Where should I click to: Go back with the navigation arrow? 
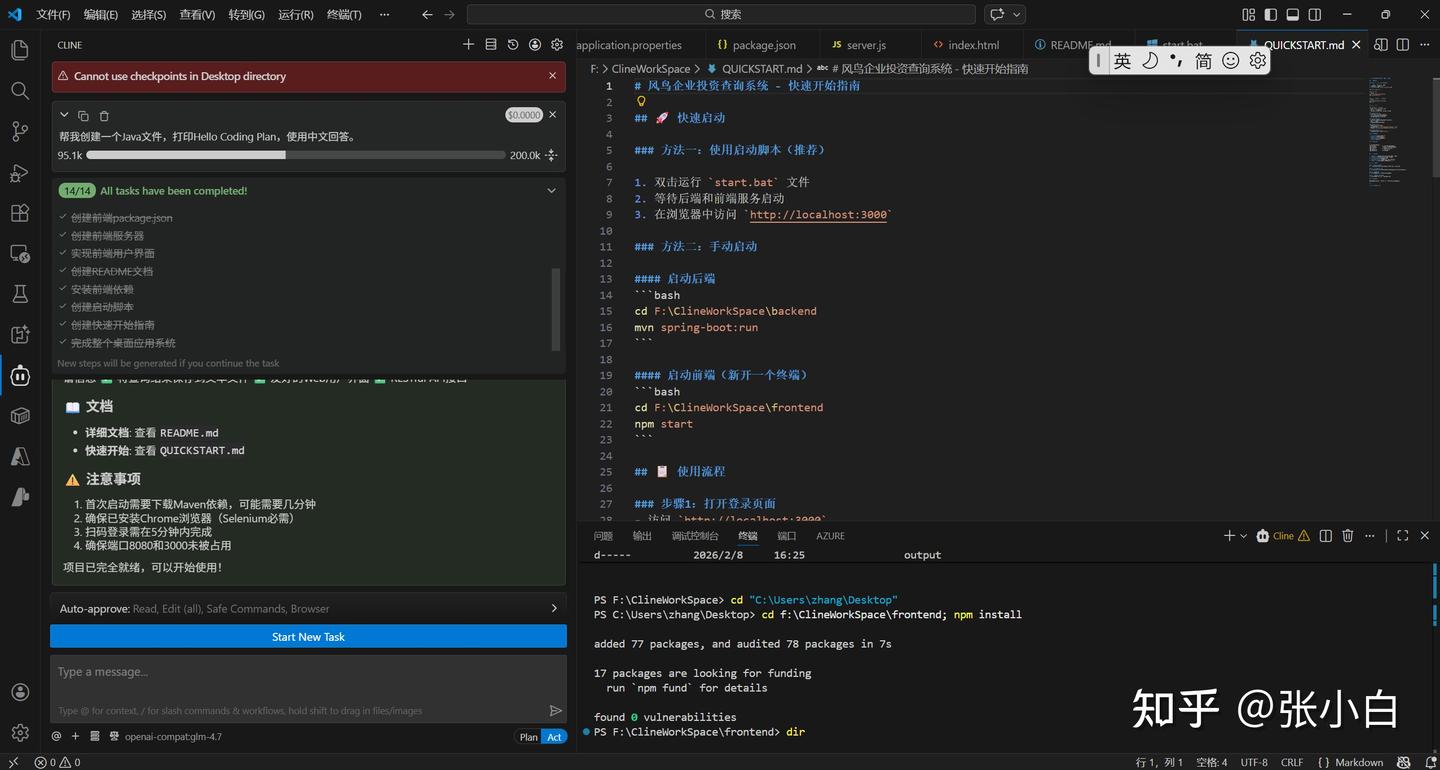click(427, 14)
